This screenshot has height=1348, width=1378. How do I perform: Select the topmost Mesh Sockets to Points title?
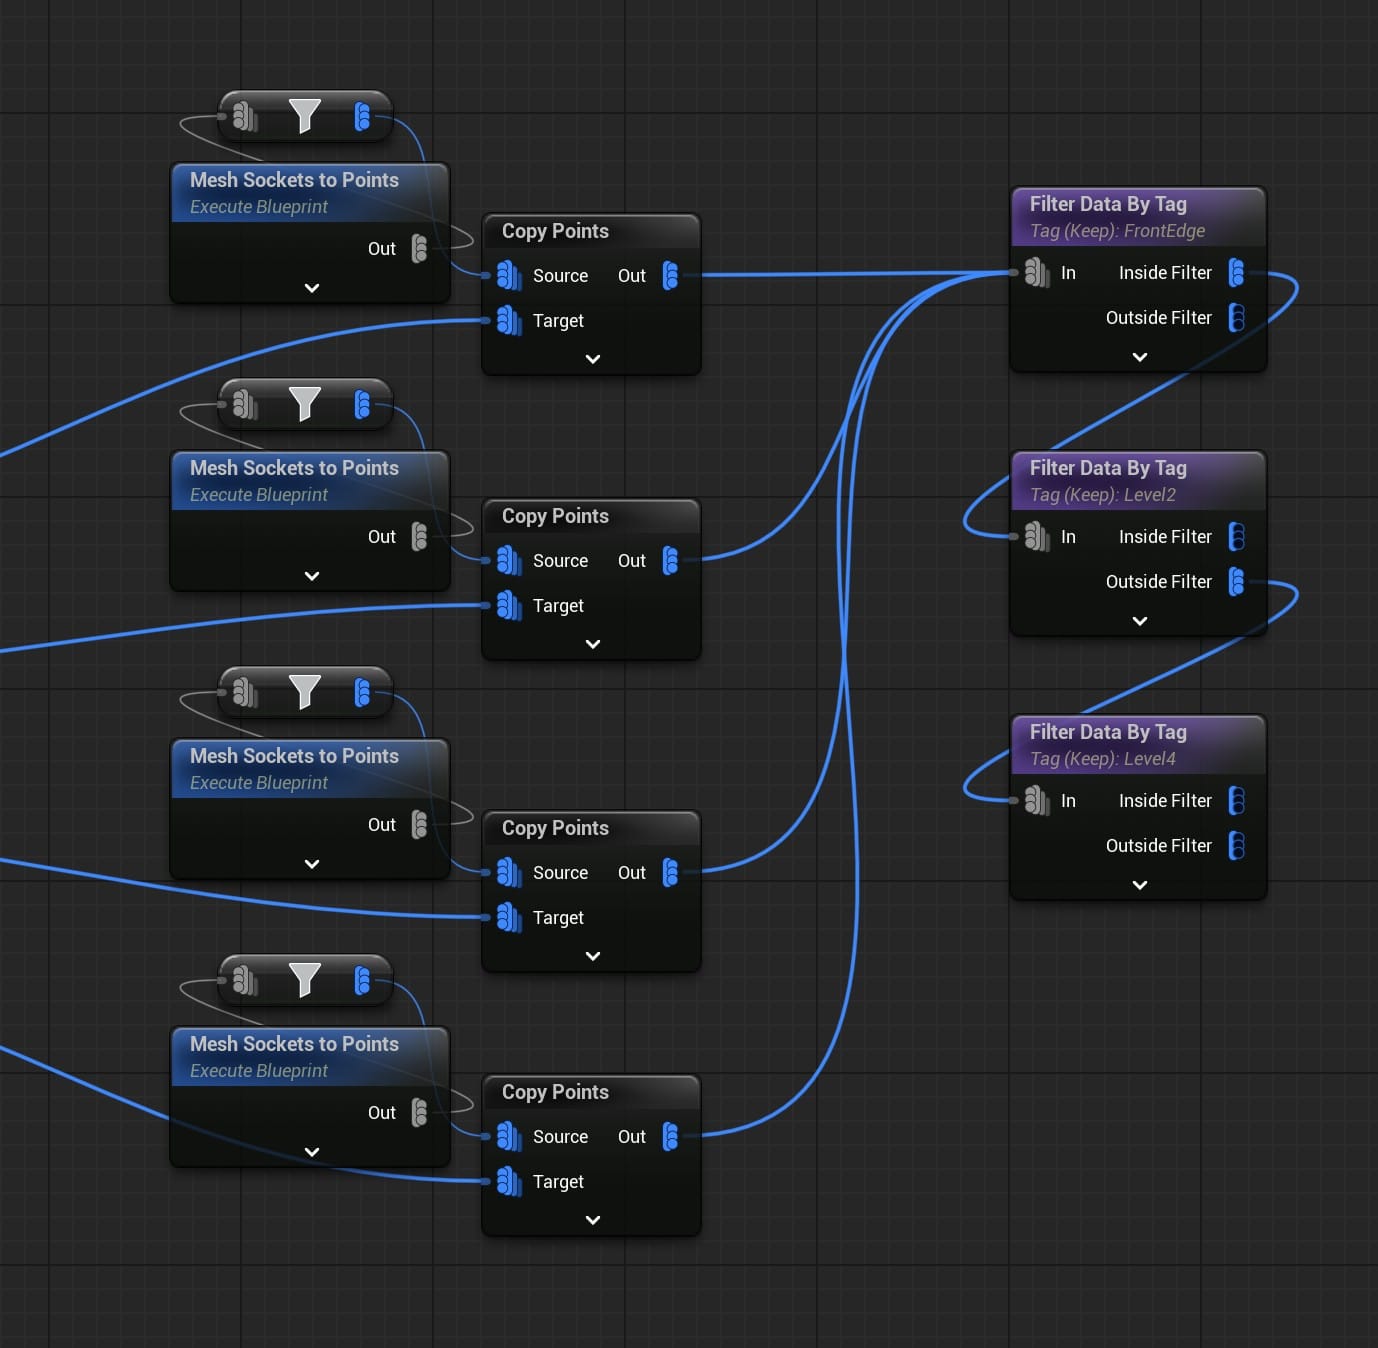pyautogui.click(x=294, y=180)
